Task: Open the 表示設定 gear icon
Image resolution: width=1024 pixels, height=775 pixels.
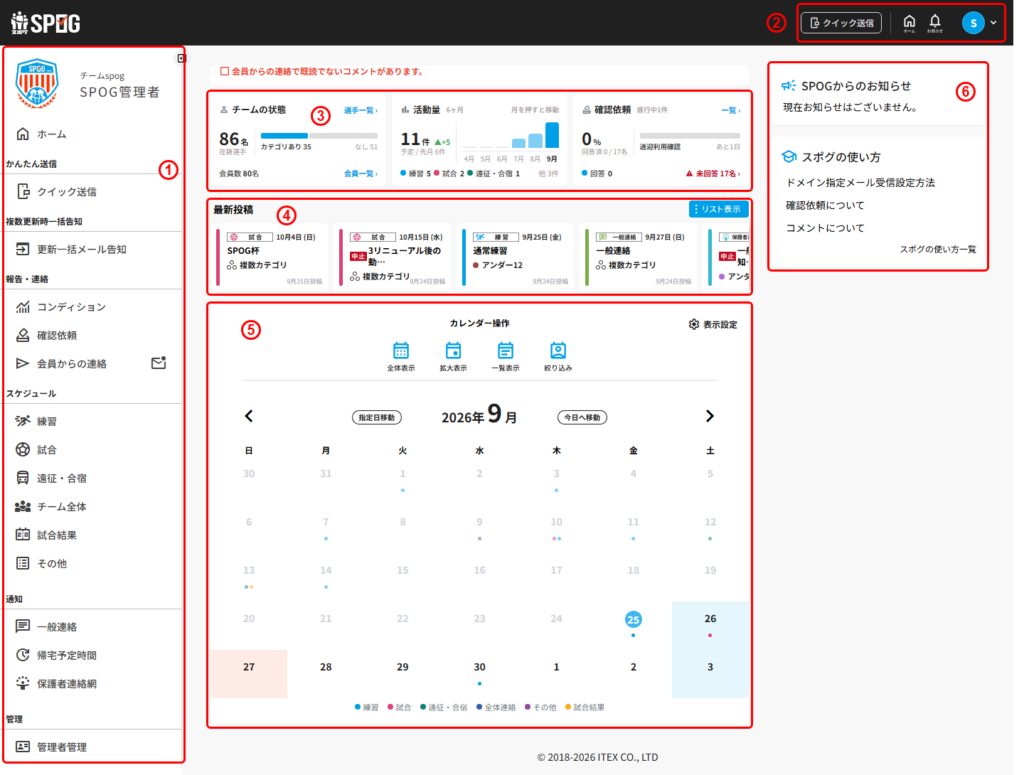Action: pyautogui.click(x=694, y=324)
